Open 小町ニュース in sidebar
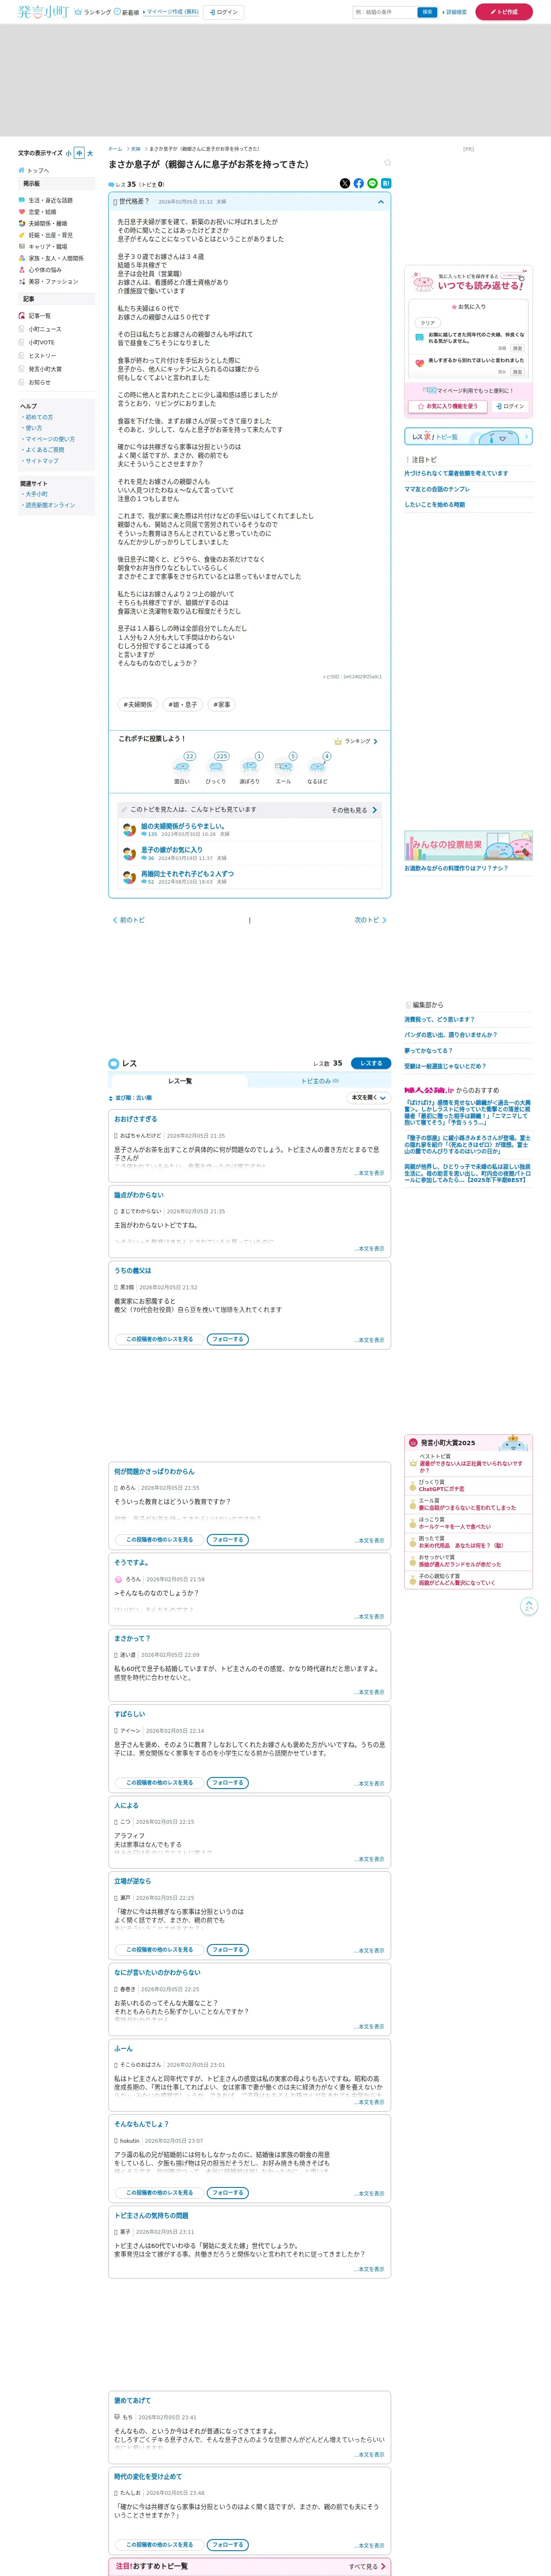 (x=45, y=329)
